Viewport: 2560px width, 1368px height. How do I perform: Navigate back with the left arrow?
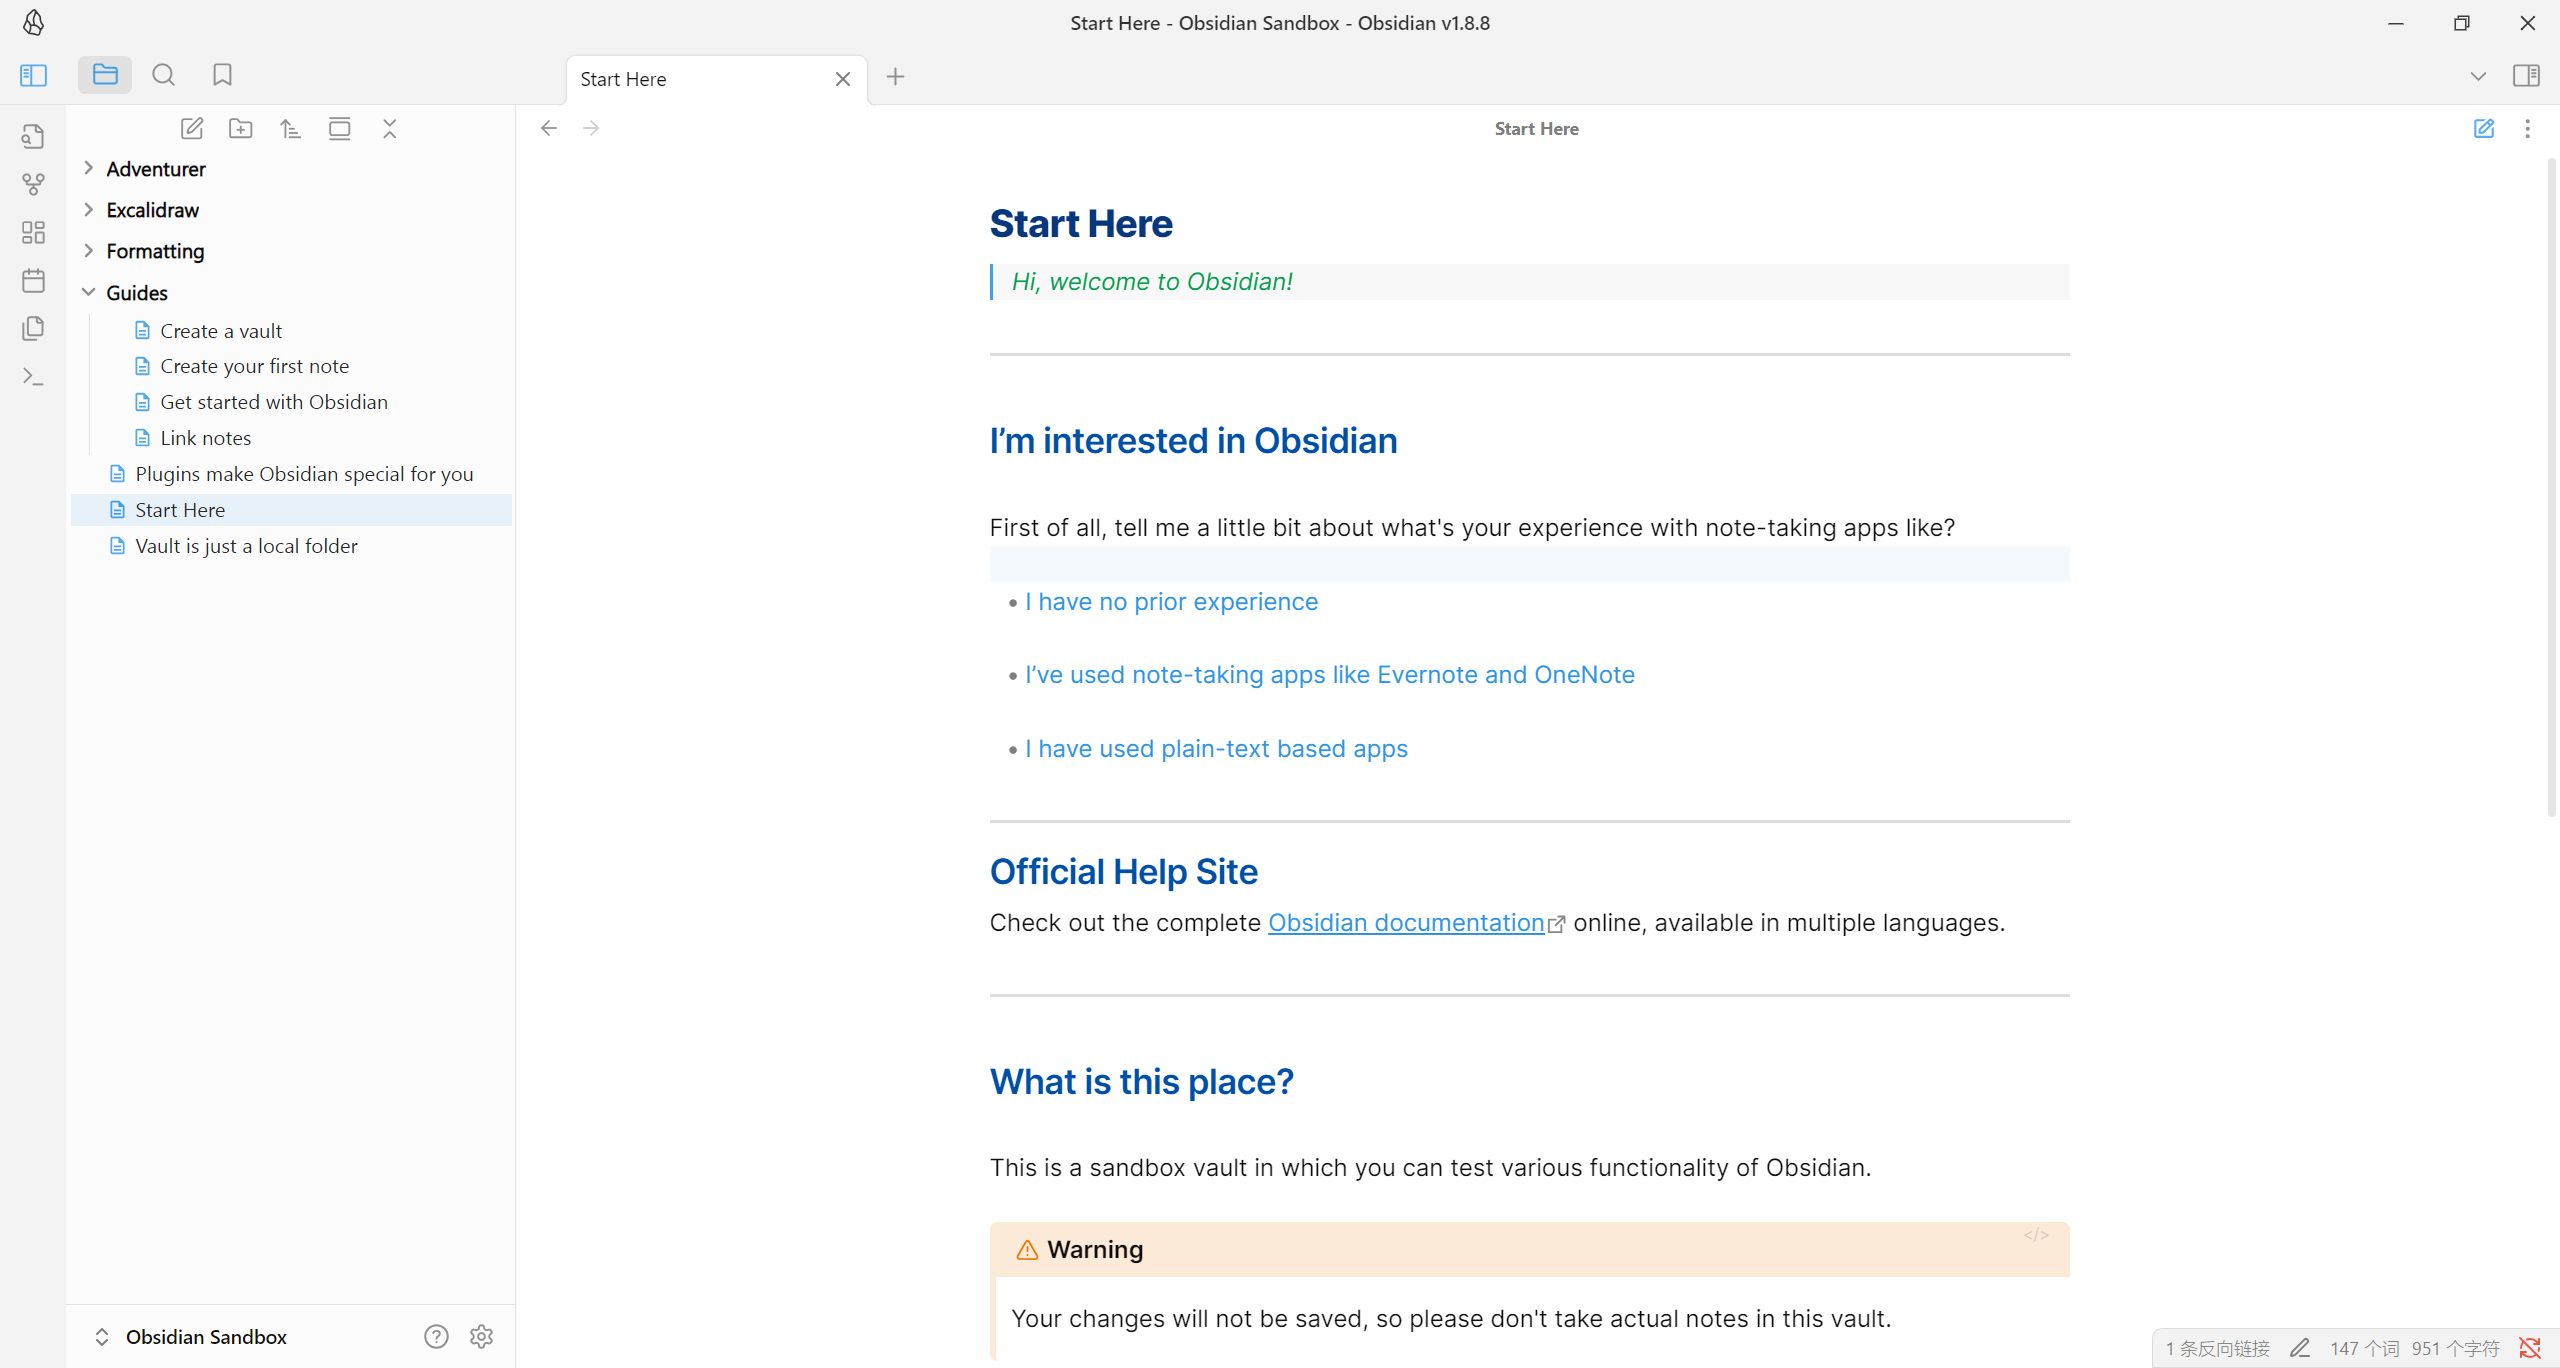pyautogui.click(x=549, y=128)
